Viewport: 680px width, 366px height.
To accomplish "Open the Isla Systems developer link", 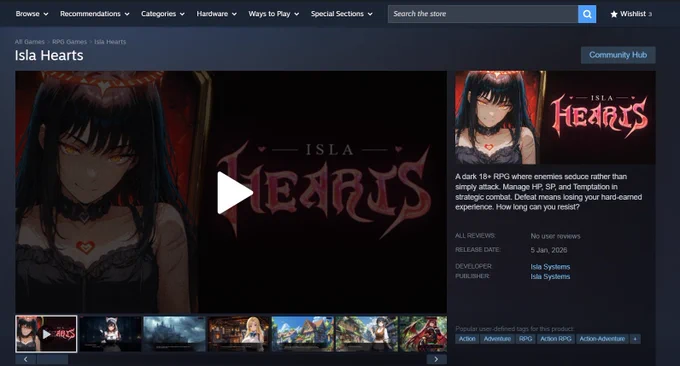I will pyautogui.click(x=550, y=267).
